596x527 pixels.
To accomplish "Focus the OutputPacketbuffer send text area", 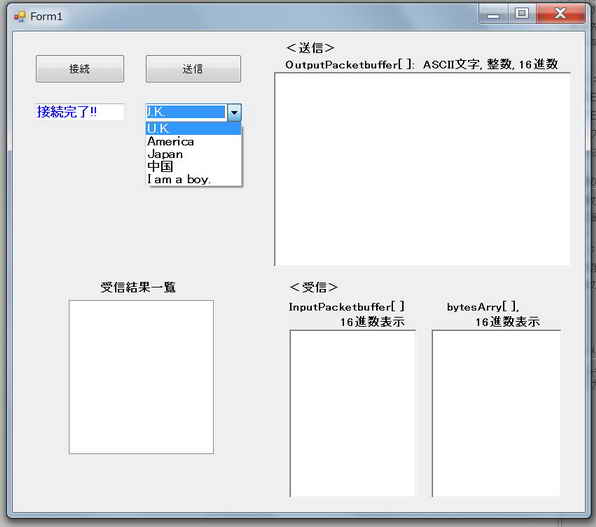I will pyautogui.click(x=422, y=169).
